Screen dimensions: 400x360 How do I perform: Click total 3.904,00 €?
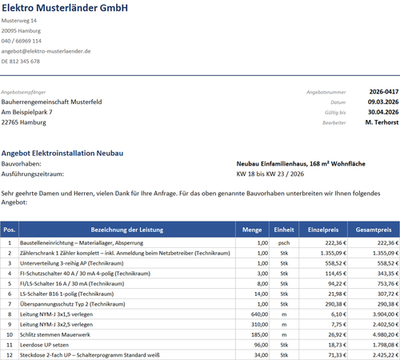point(386,314)
